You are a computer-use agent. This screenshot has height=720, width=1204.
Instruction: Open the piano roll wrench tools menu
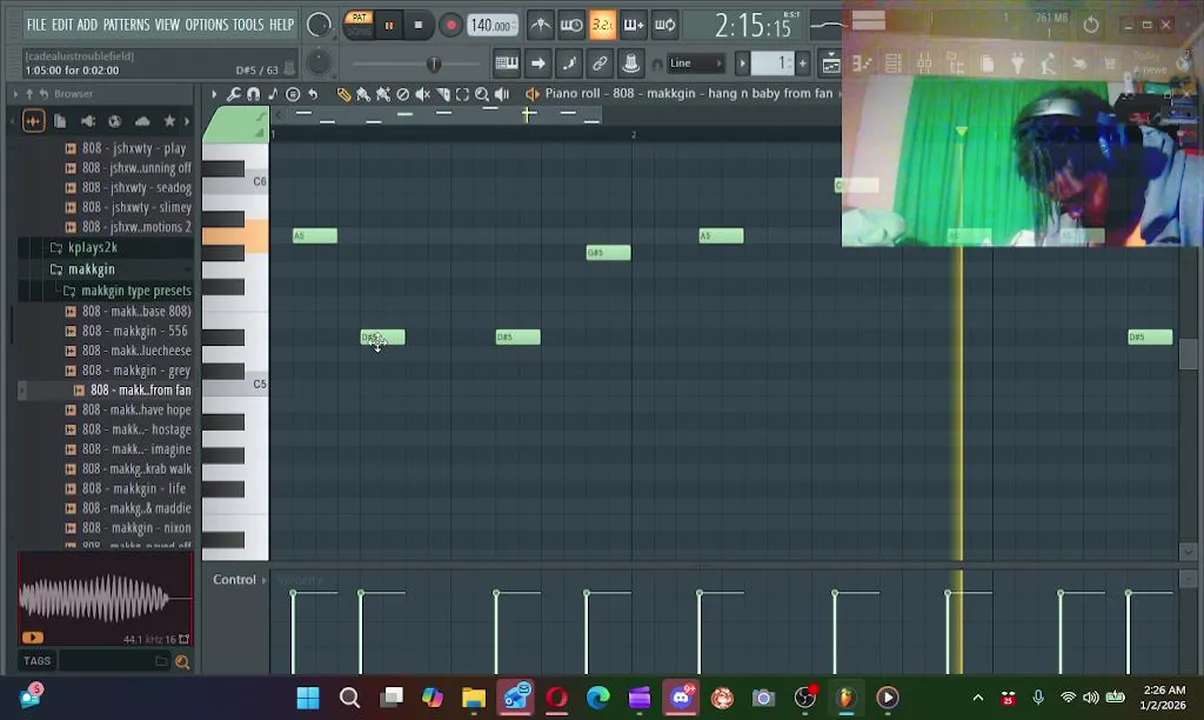pos(233,94)
